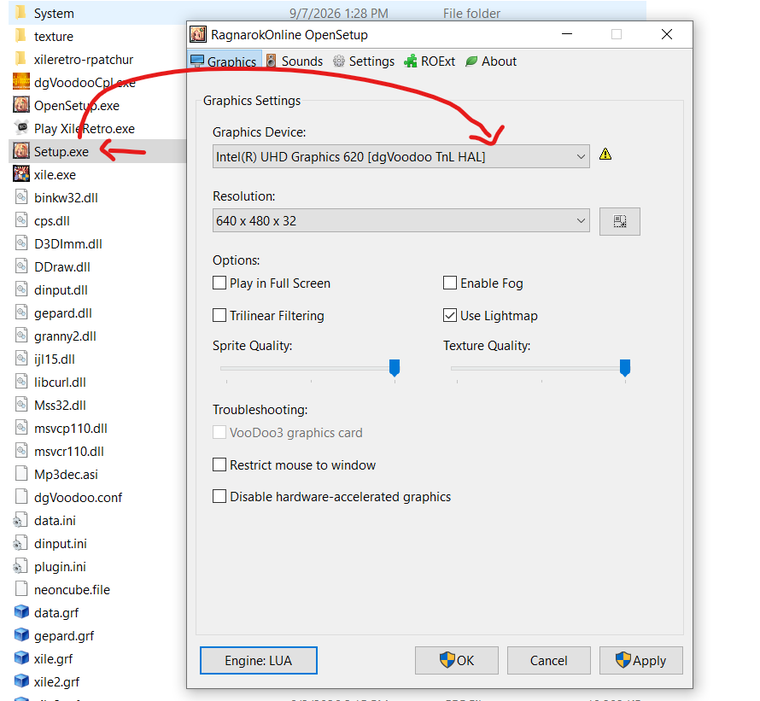Click the Sprite Quality slider handle
This screenshot has height=701, width=760.
[x=395, y=367]
